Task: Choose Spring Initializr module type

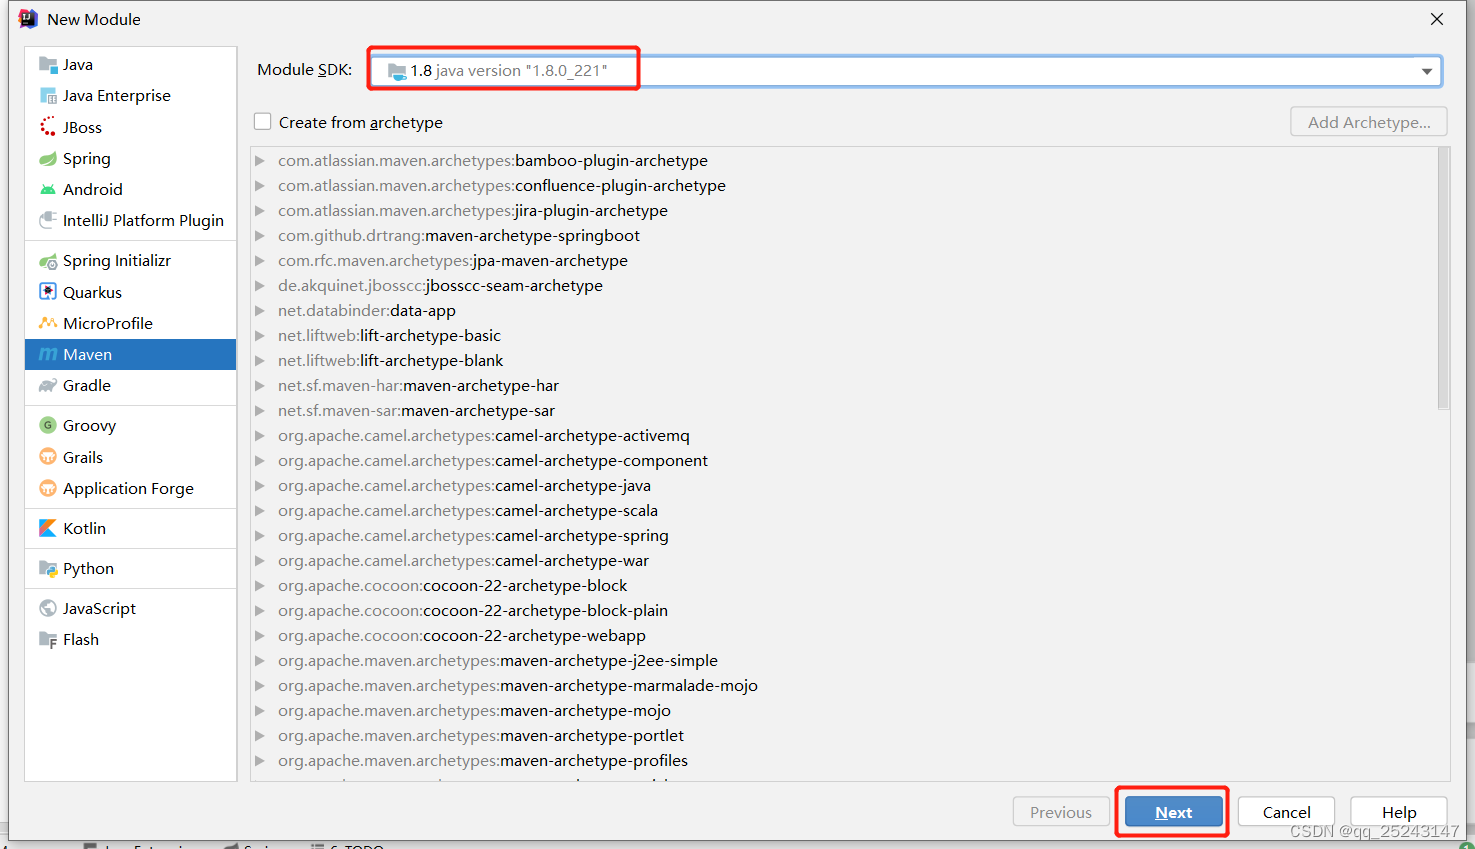Action: (x=130, y=261)
